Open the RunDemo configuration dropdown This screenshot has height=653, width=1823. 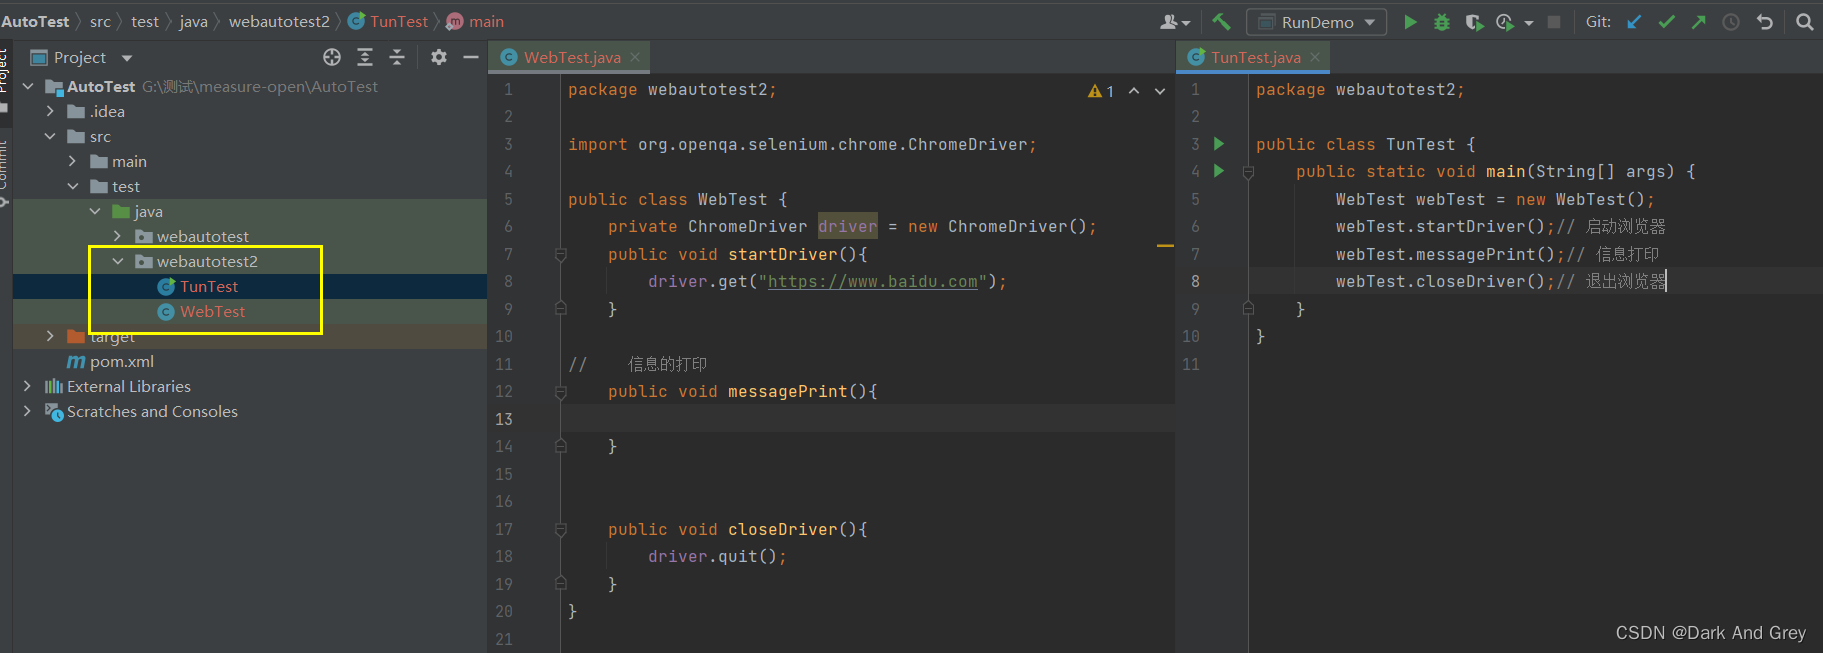1316,22
